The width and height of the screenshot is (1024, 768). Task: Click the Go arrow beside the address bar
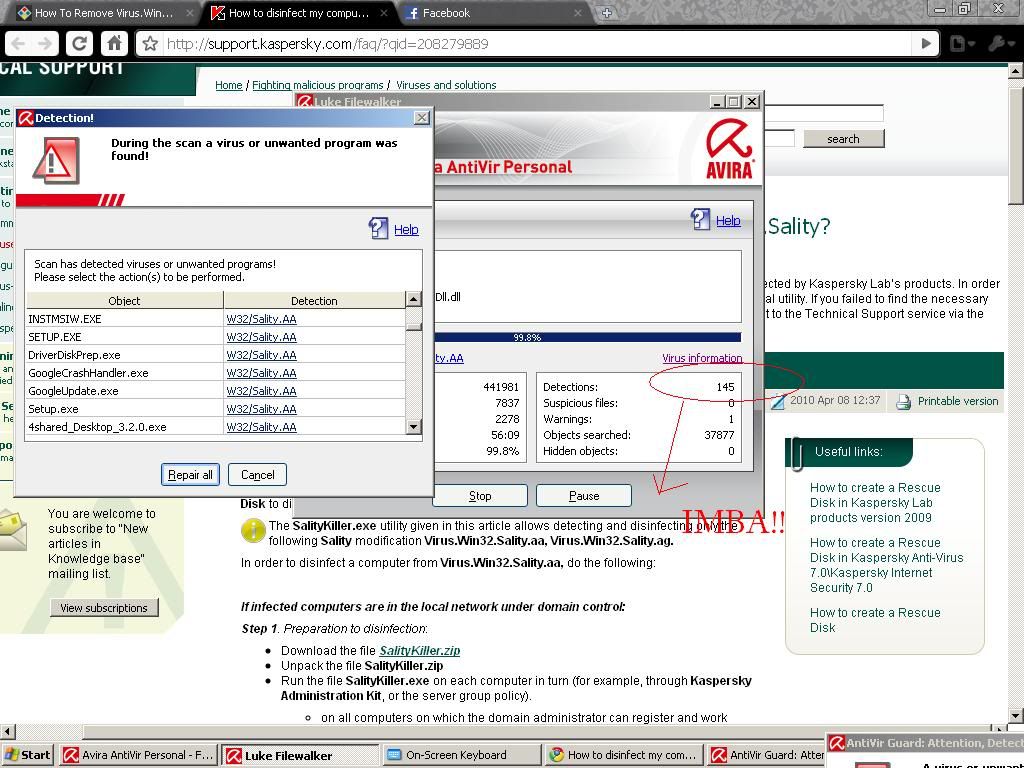click(925, 44)
